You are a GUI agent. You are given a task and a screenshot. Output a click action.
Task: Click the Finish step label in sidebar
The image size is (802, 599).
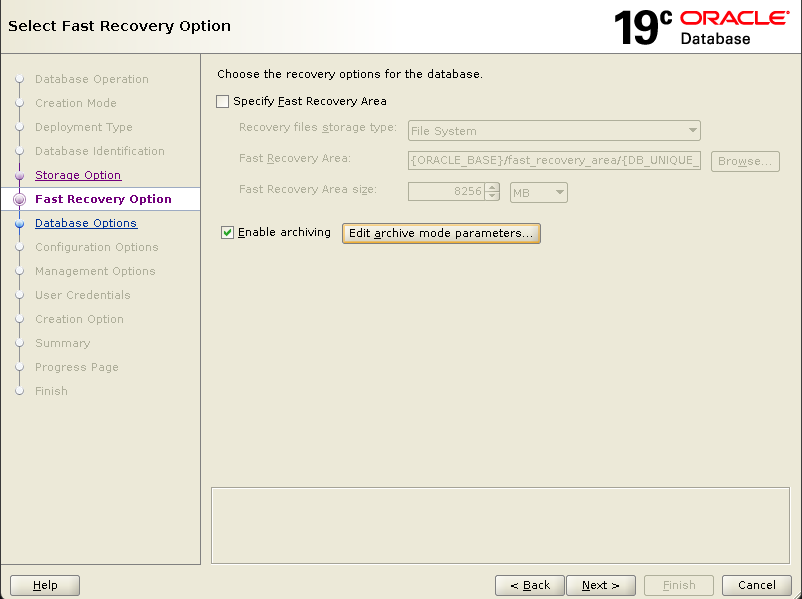(51, 391)
